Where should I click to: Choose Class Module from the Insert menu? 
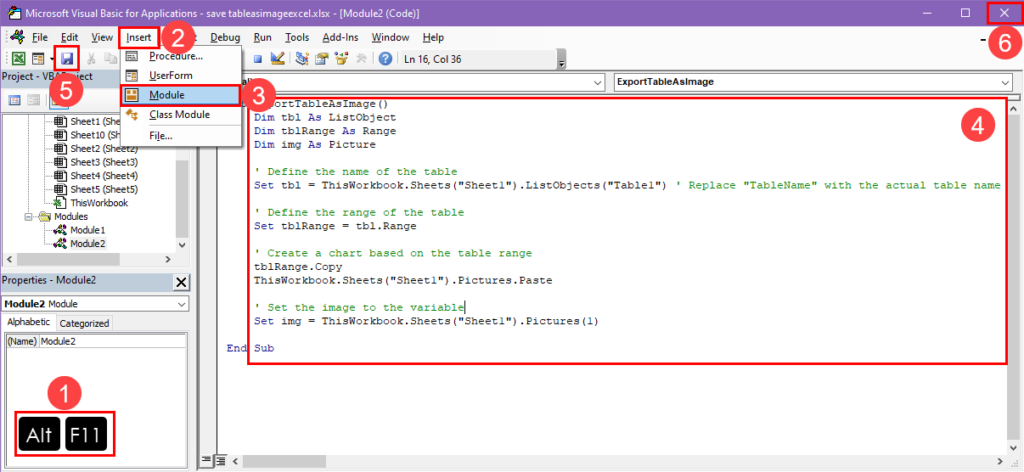181,115
